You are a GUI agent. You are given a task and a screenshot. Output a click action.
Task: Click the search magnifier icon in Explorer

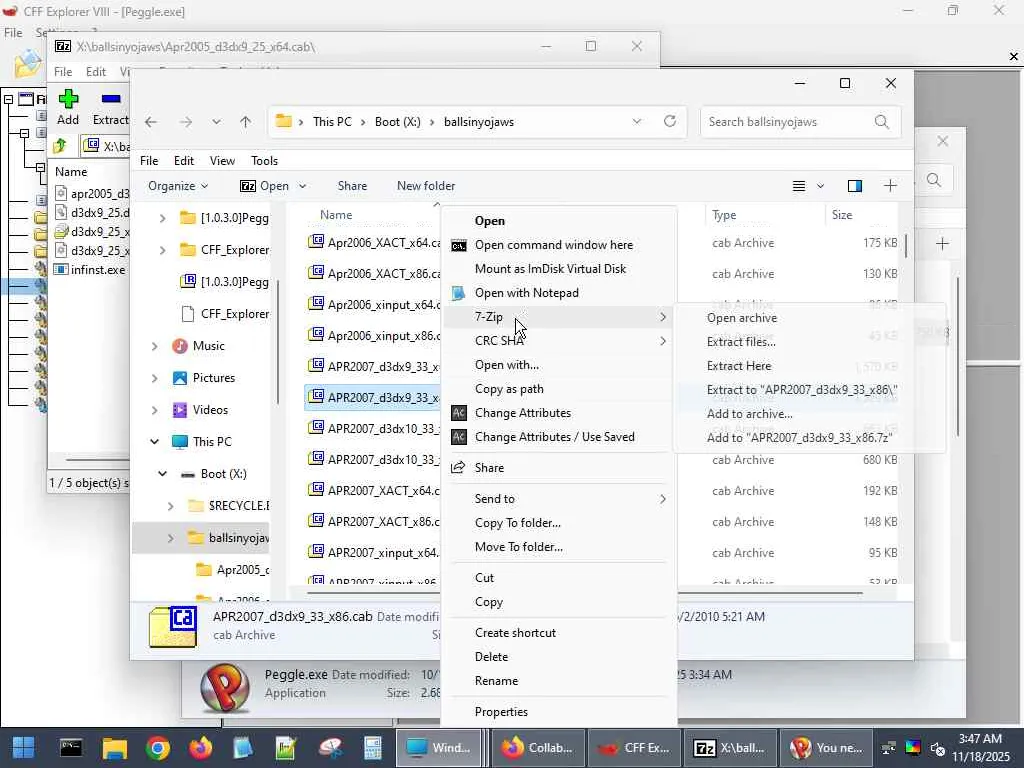[882, 122]
